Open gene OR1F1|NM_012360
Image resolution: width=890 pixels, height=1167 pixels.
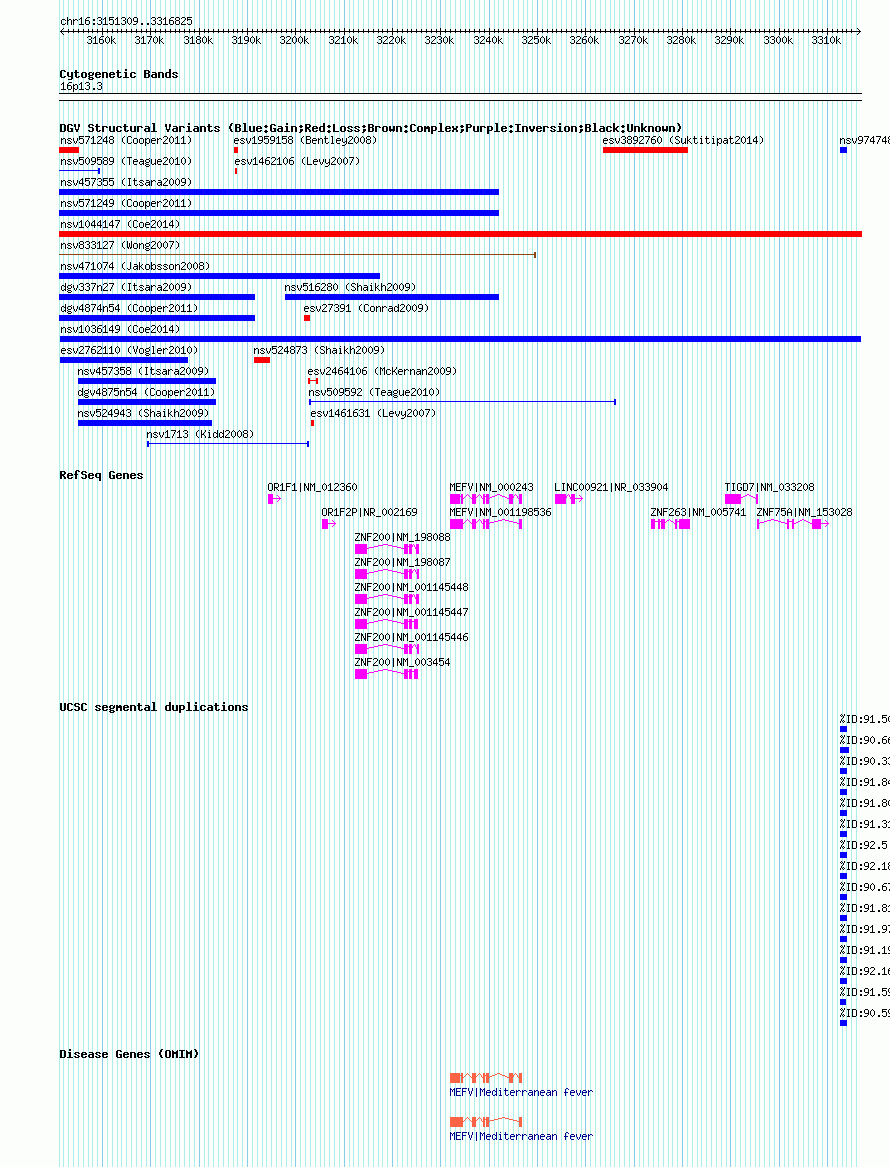tap(313, 487)
